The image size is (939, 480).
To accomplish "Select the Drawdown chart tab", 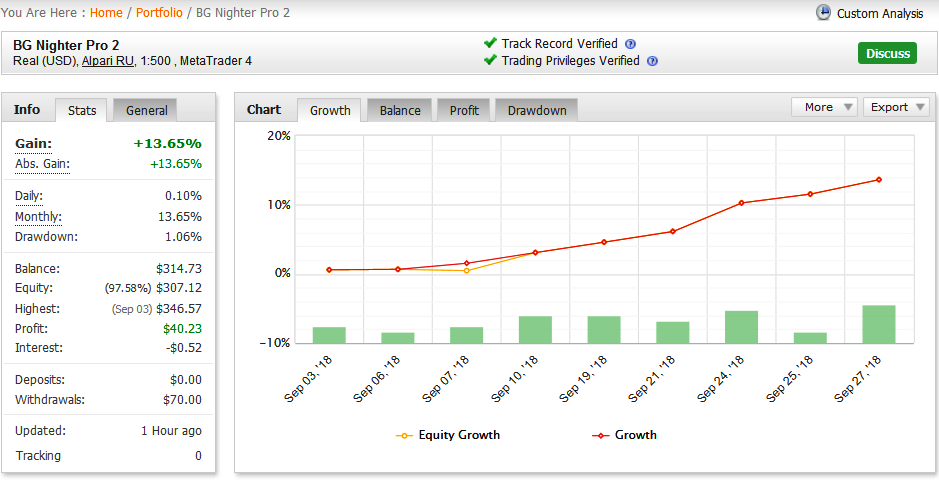I will (x=537, y=111).
